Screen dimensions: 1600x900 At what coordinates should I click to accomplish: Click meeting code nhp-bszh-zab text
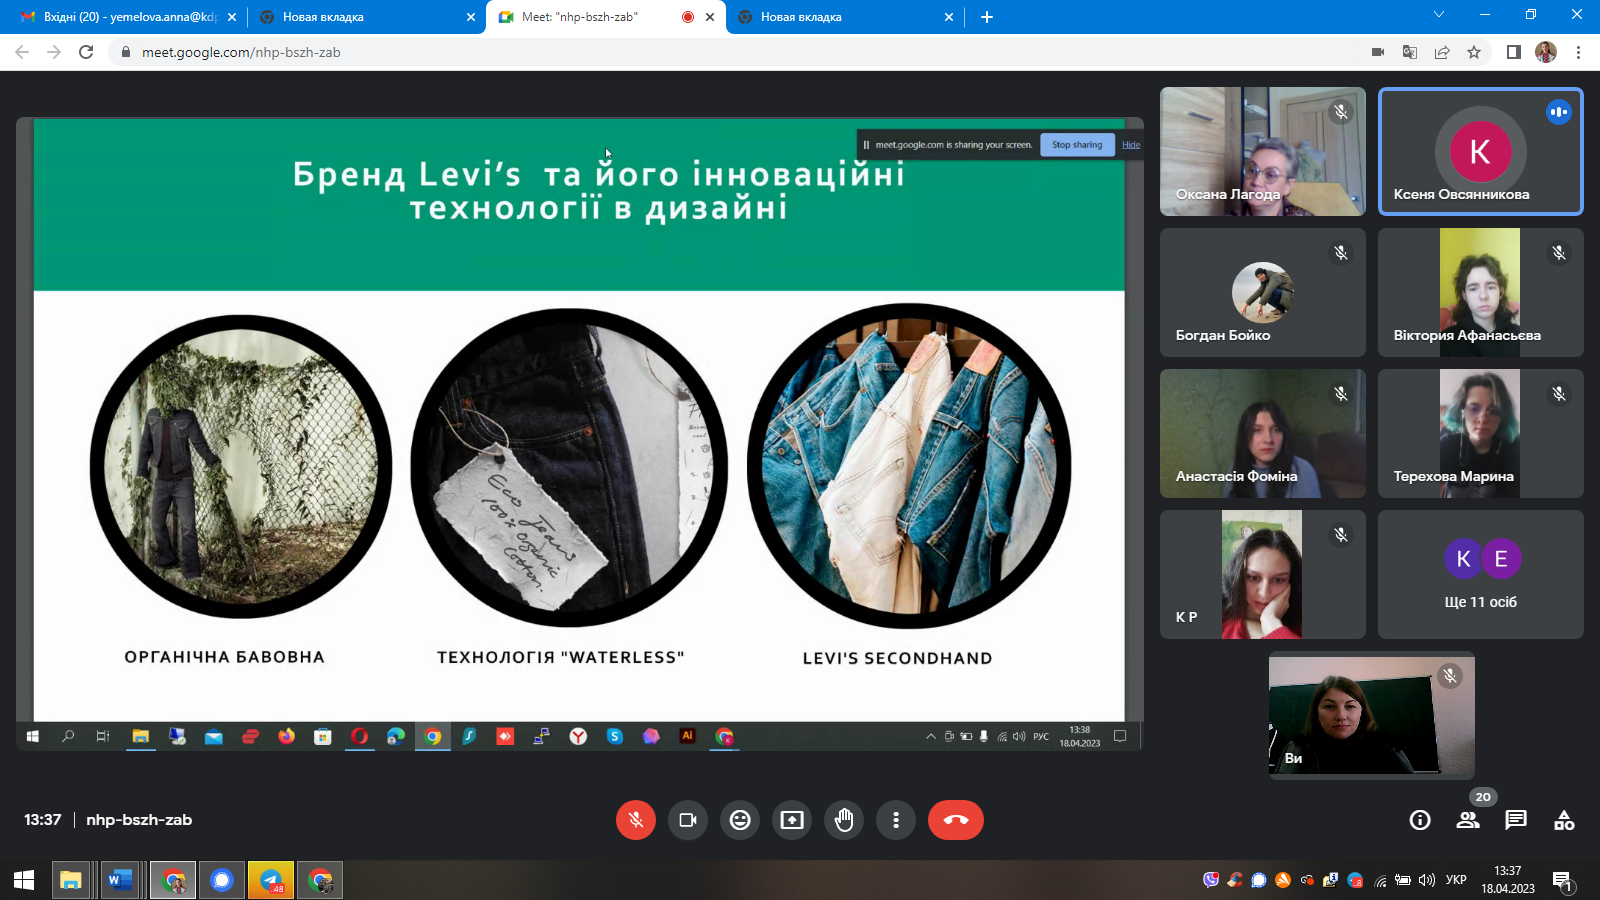click(139, 820)
